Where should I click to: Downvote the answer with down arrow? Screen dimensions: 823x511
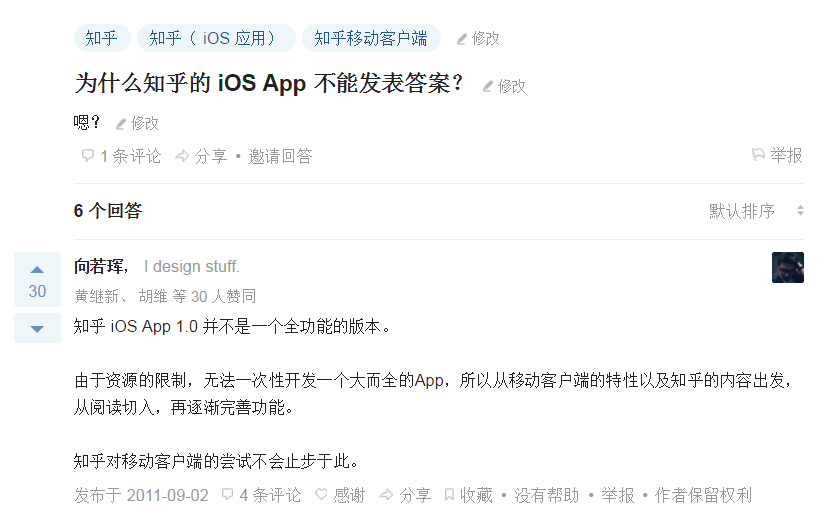pyautogui.click(x=37, y=328)
